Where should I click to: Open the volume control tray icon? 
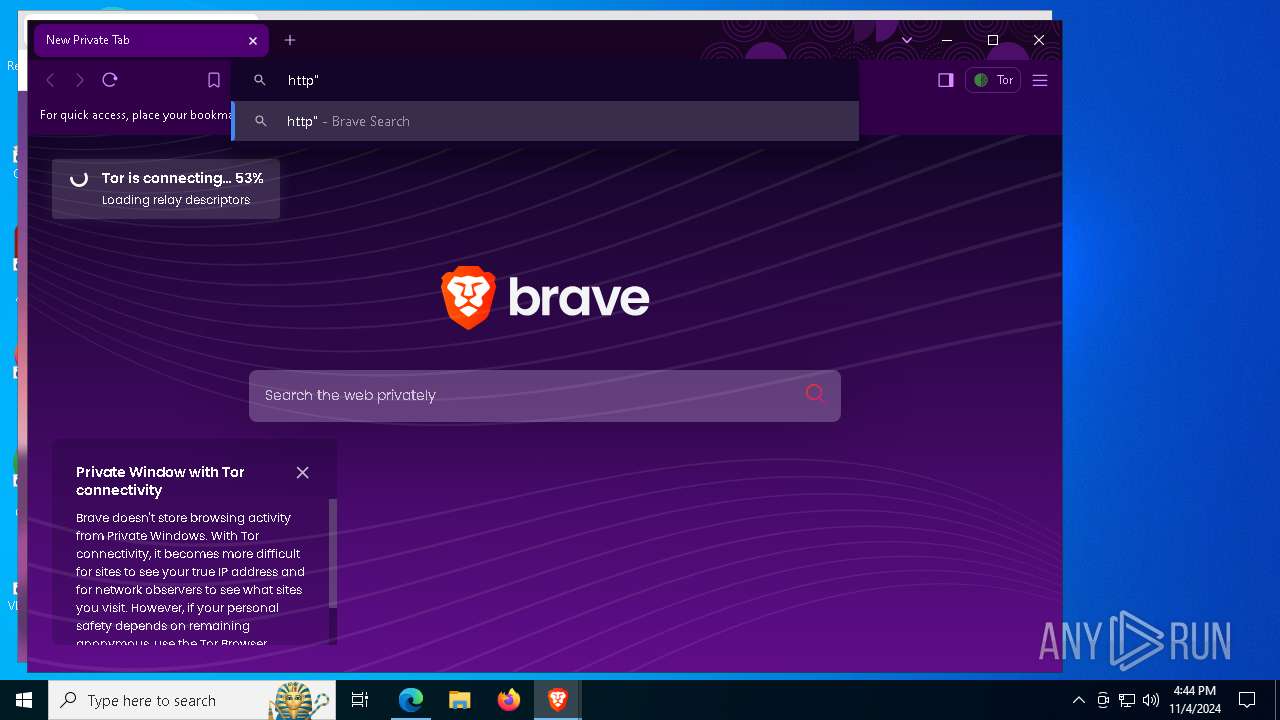point(1151,700)
